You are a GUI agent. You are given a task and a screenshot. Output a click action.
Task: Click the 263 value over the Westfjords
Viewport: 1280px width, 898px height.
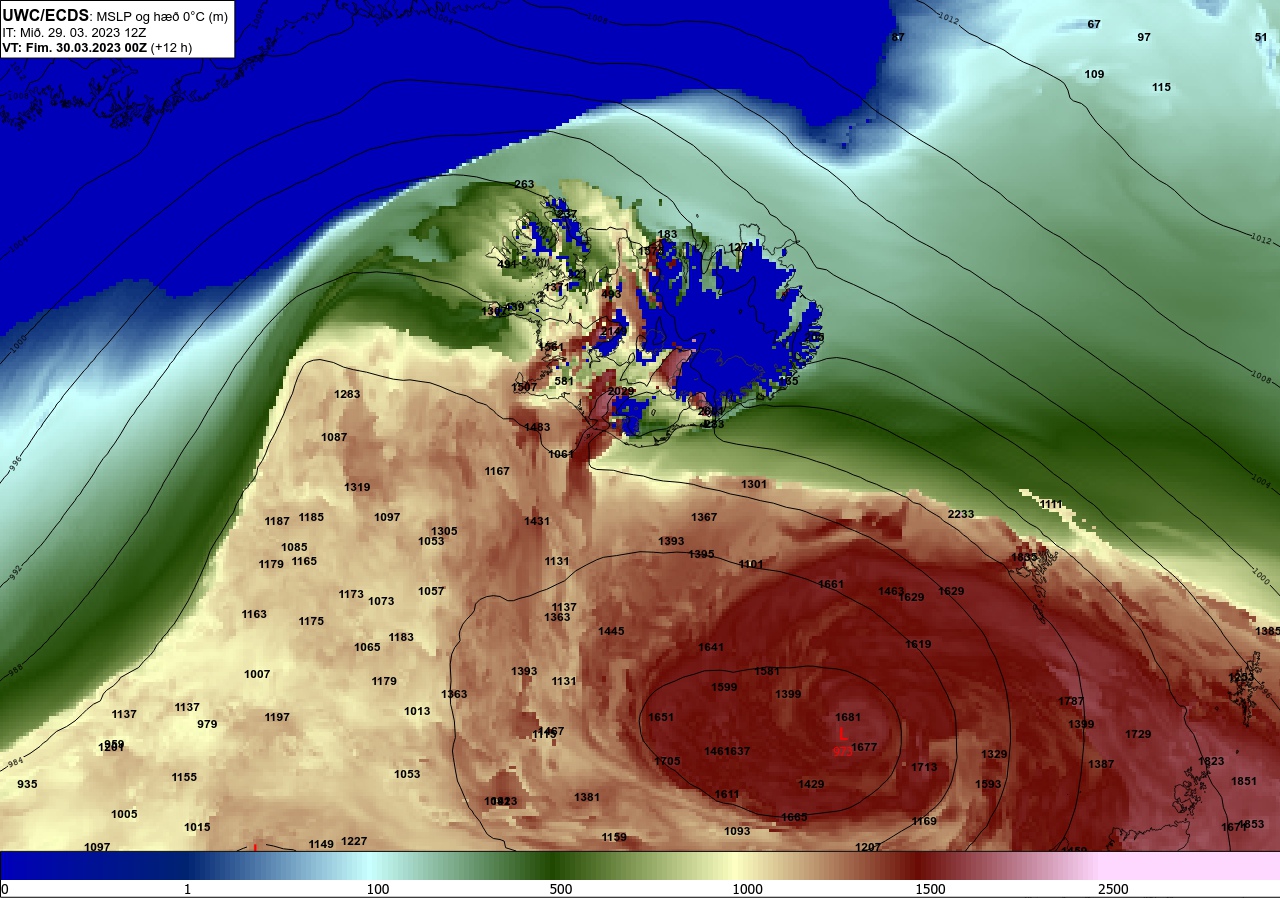click(x=524, y=184)
